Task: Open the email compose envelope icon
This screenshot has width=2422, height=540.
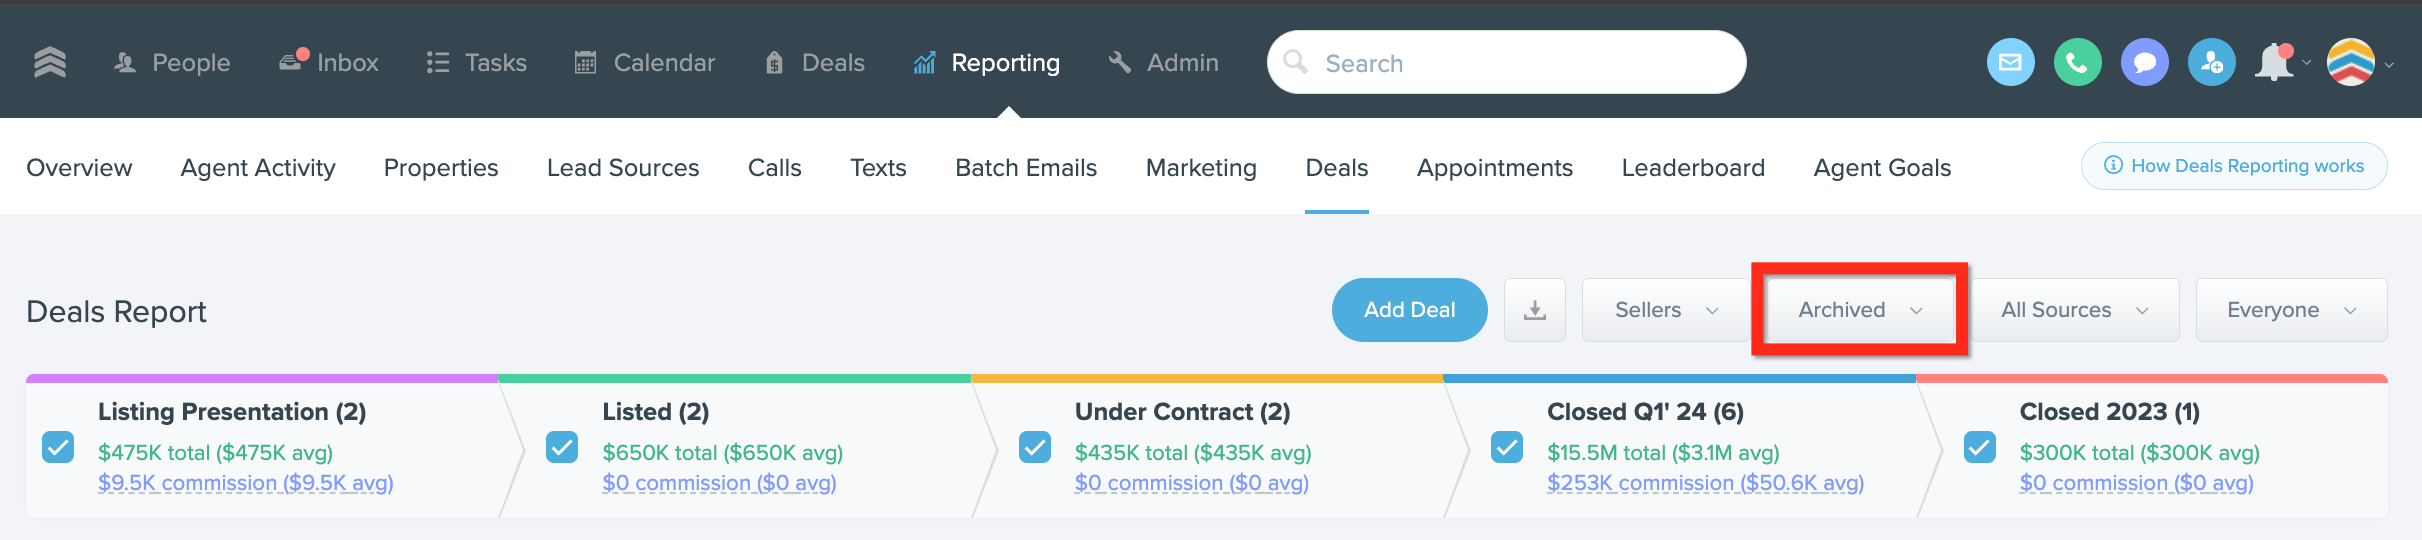Action: (2010, 62)
